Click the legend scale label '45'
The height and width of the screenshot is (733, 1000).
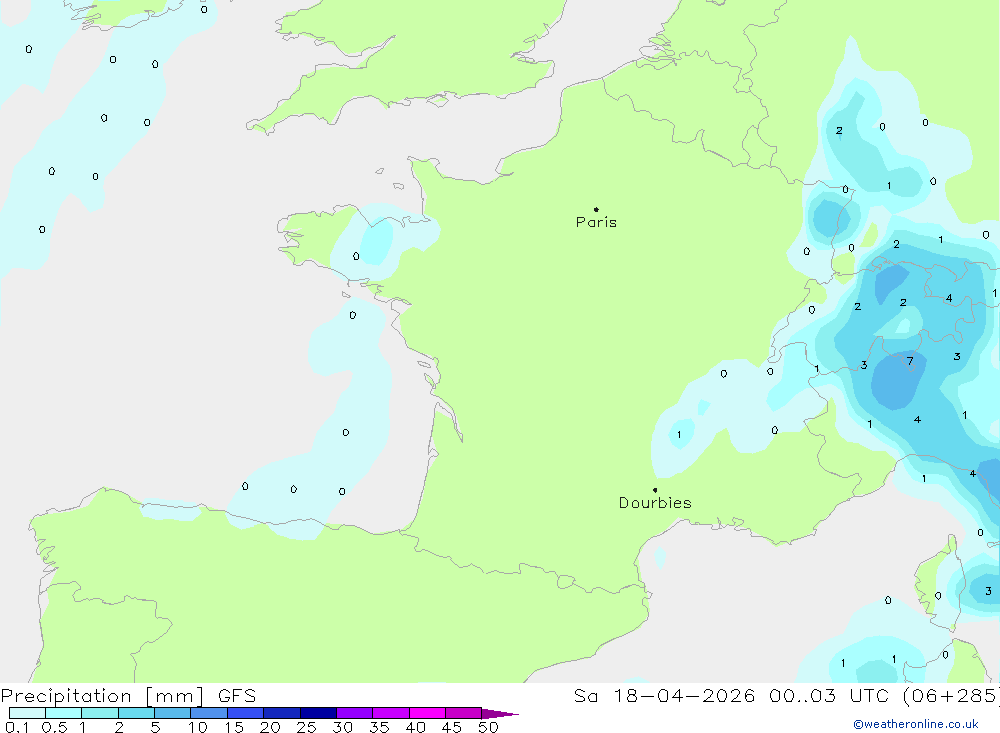(452, 727)
